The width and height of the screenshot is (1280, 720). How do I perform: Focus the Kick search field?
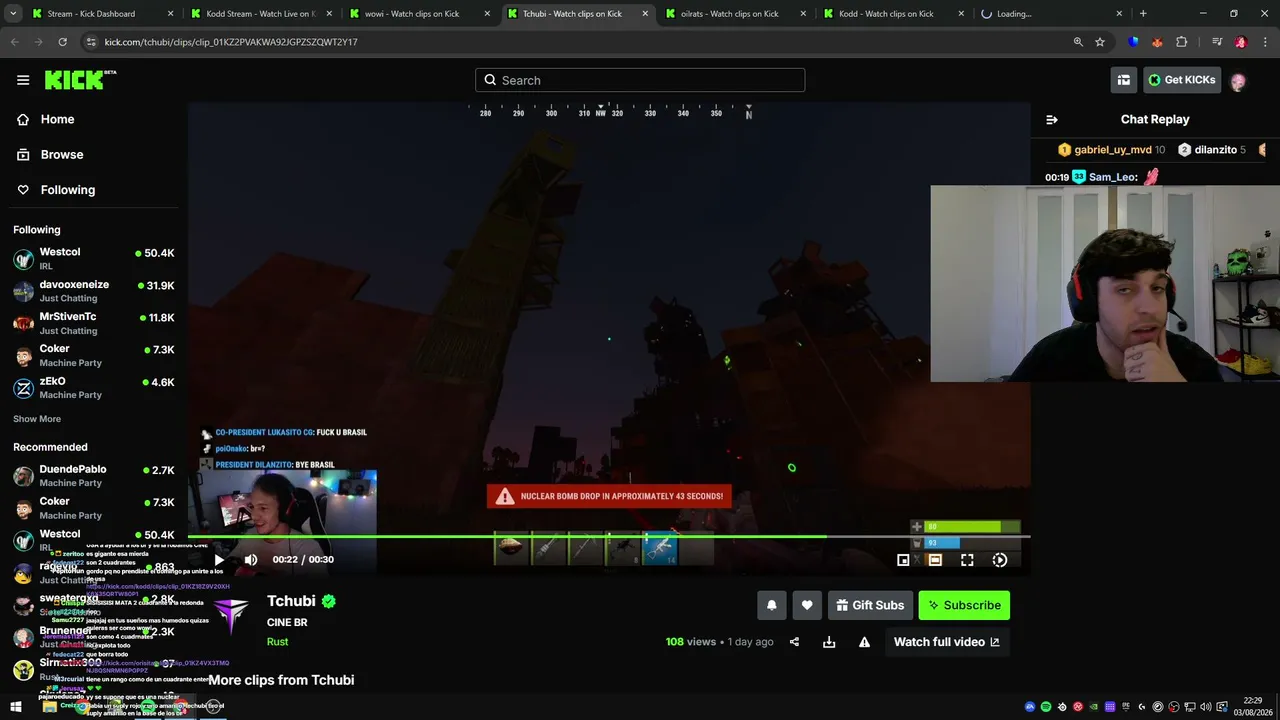(x=640, y=80)
